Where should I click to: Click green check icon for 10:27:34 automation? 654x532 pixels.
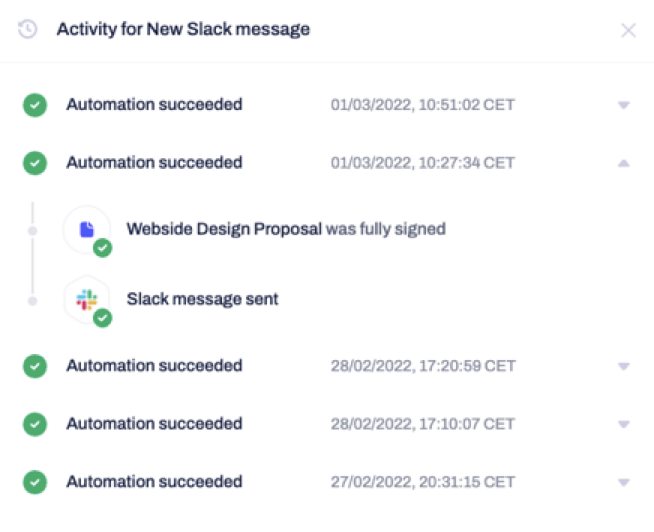[35, 163]
